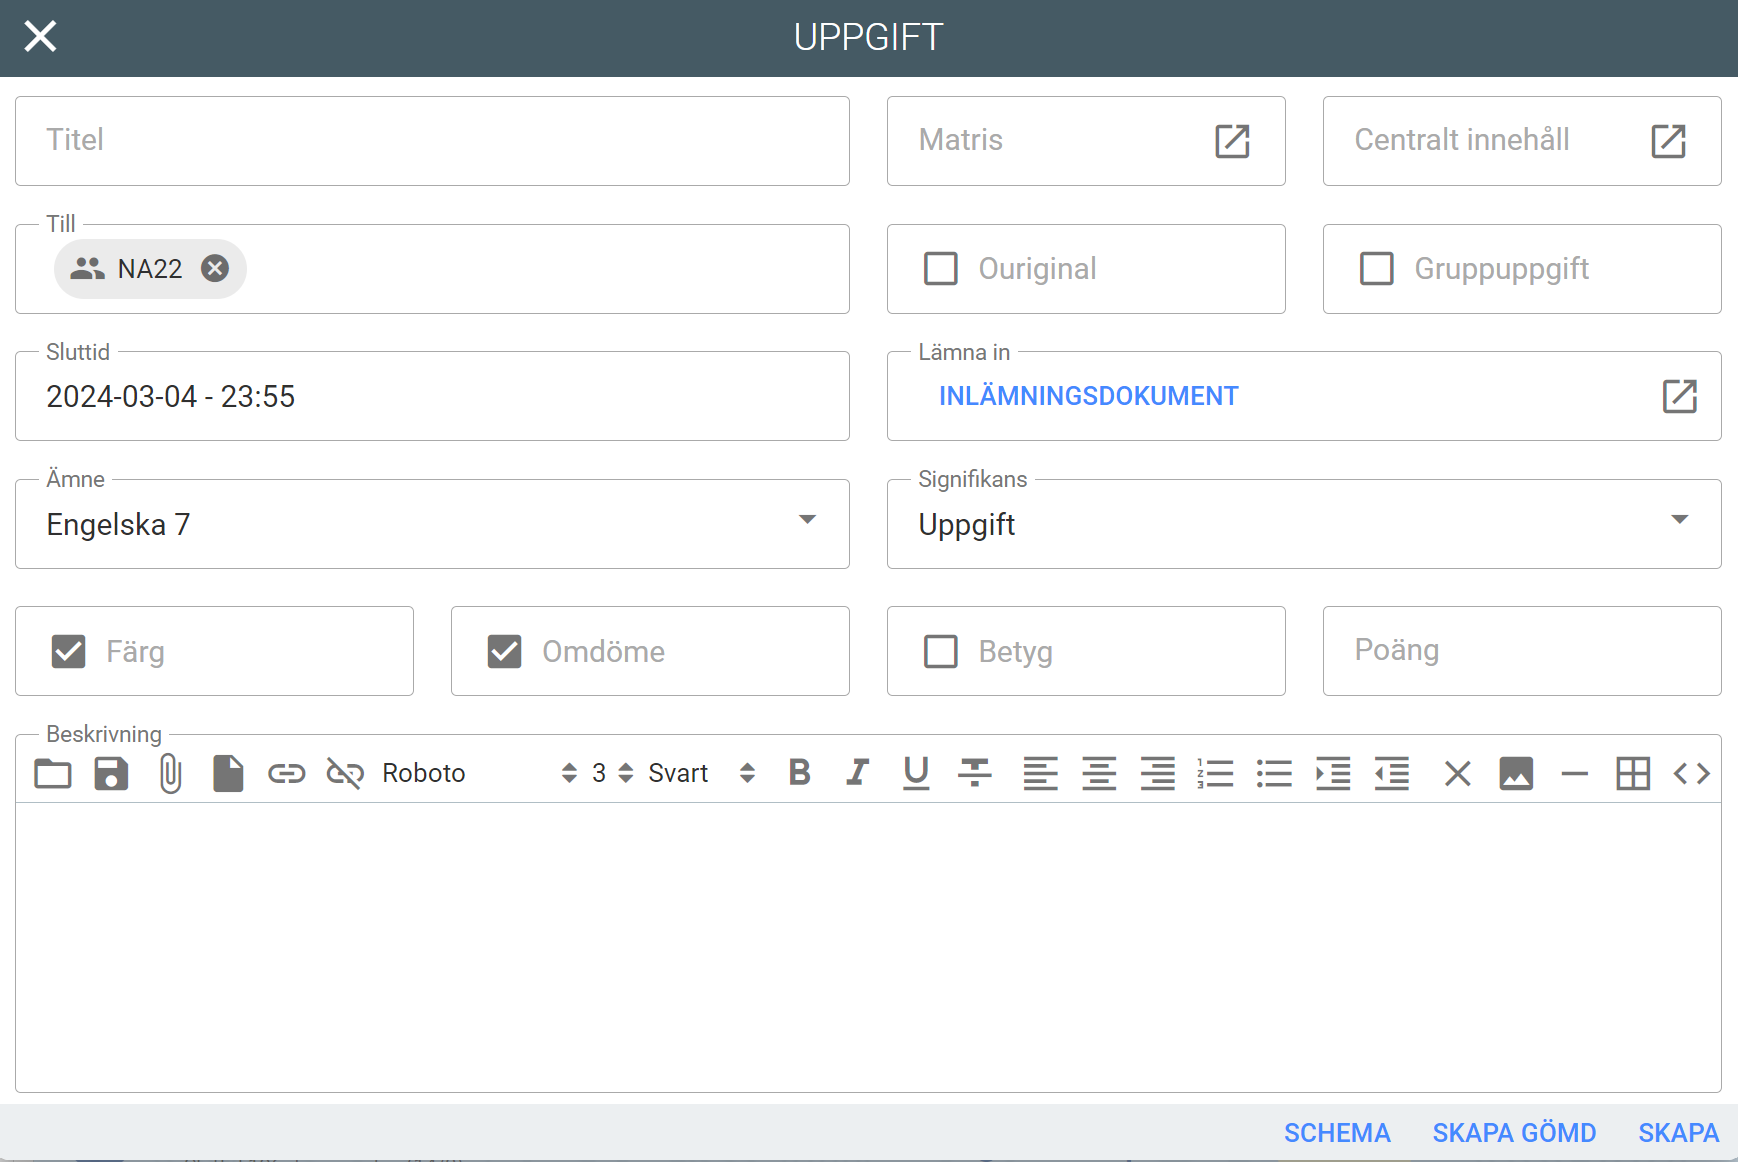Image resolution: width=1738 pixels, height=1162 pixels.
Task: Click into the Titel input field
Action: pos(432,141)
